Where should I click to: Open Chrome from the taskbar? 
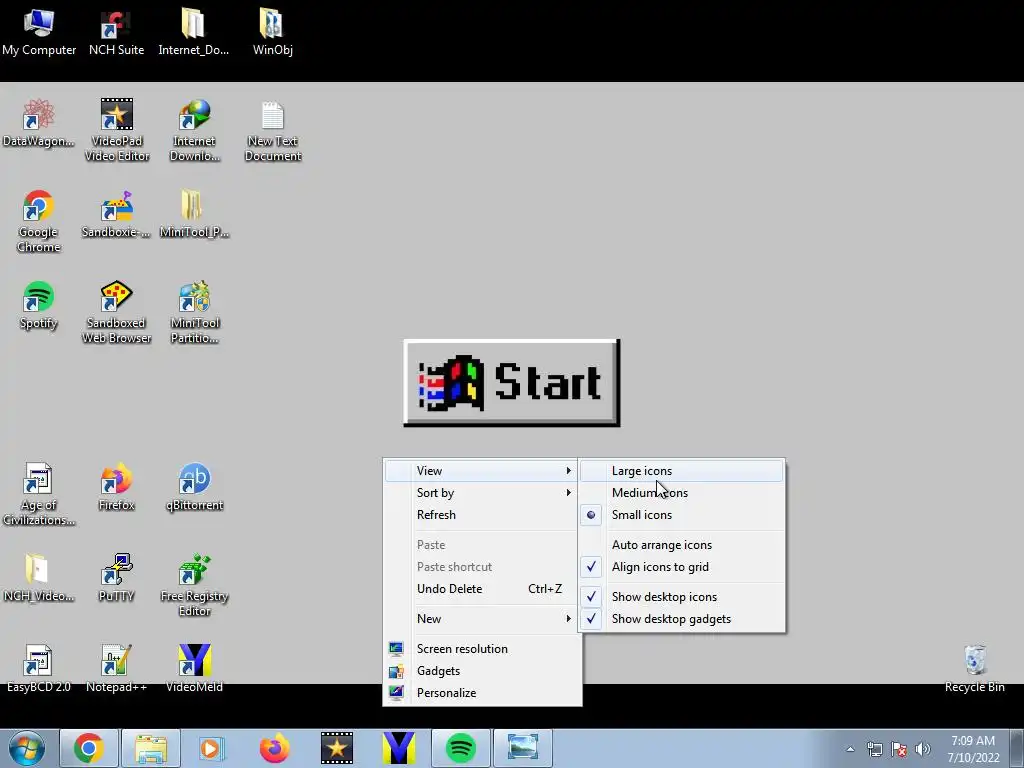(x=89, y=748)
